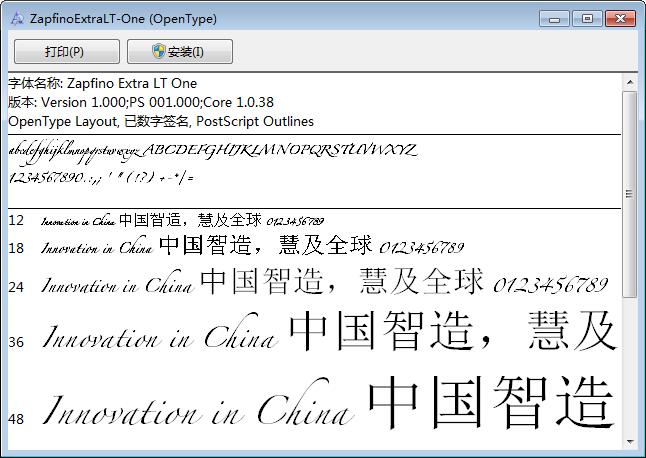
Task: Click the version line 'Version 1.000;PS 001.000;Core 1.0.38'
Action: (x=141, y=102)
